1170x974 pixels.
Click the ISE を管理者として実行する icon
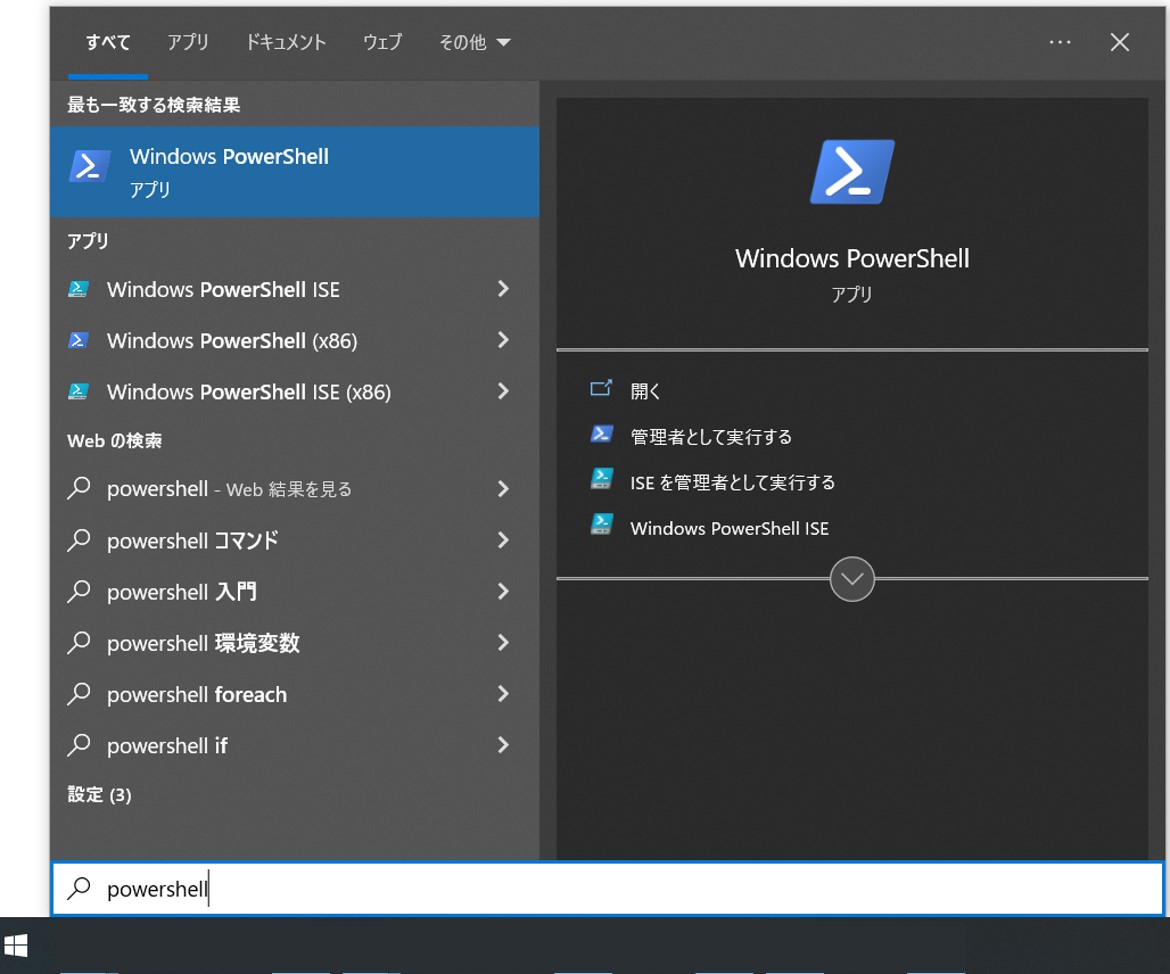(x=601, y=480)
